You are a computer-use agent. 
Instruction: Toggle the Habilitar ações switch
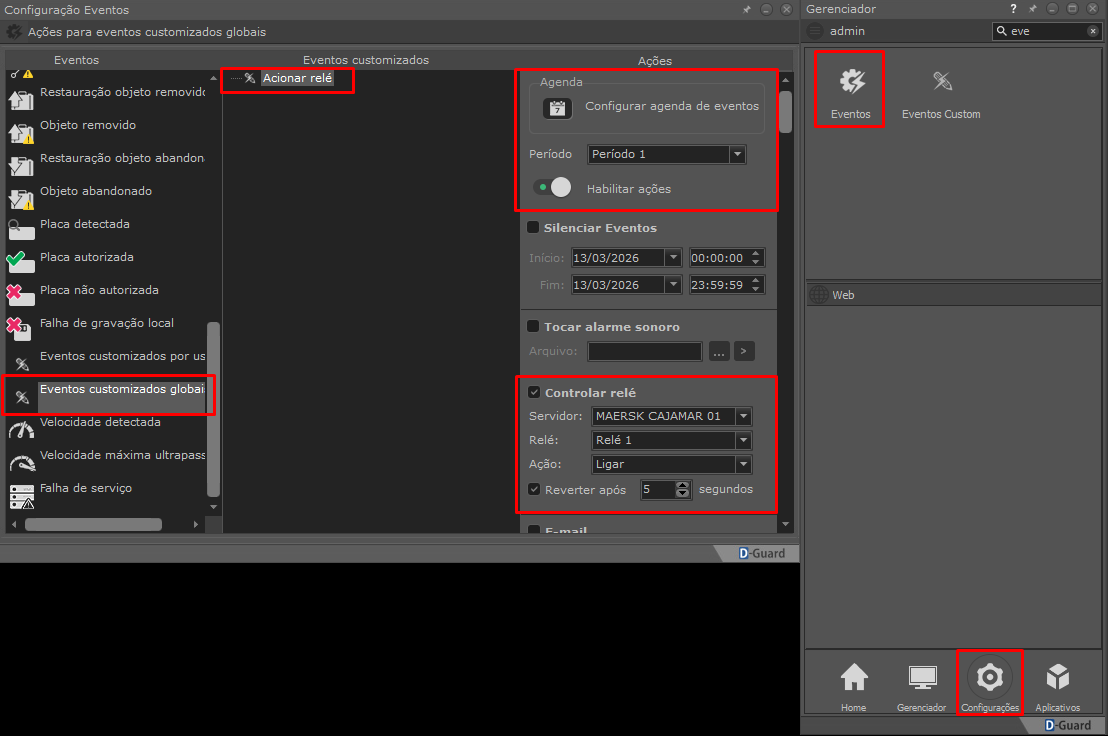[551, 188]
